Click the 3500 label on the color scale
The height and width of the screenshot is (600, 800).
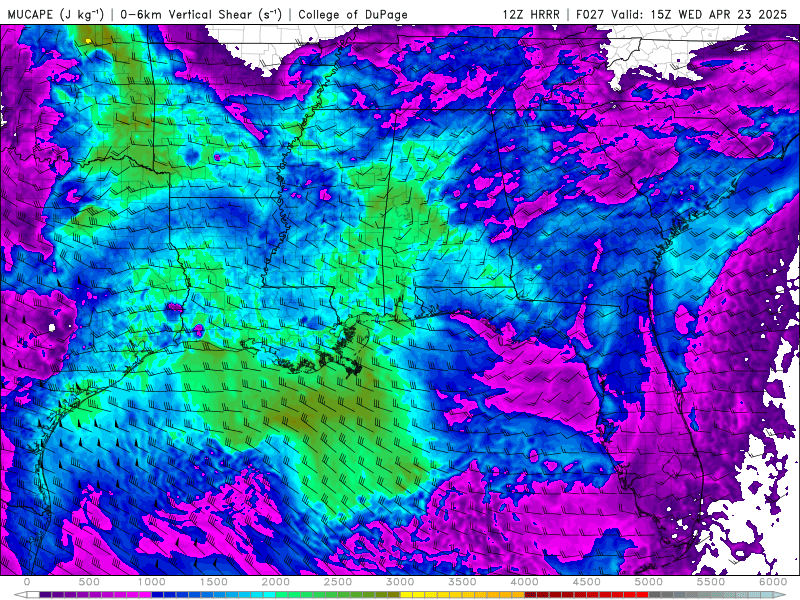pos(462,582)
